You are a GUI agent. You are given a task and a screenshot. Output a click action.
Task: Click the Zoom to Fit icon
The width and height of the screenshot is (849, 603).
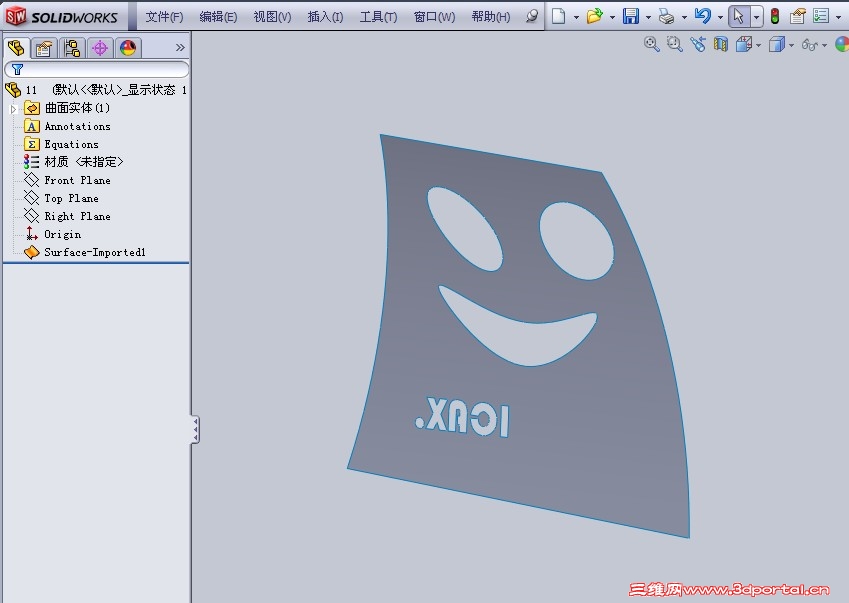tap(651, 44)
